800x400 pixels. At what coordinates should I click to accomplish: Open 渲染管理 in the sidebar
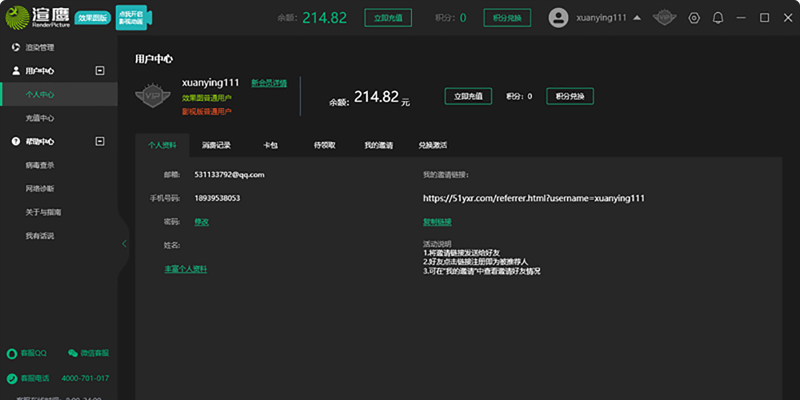(x=39, y=47)
